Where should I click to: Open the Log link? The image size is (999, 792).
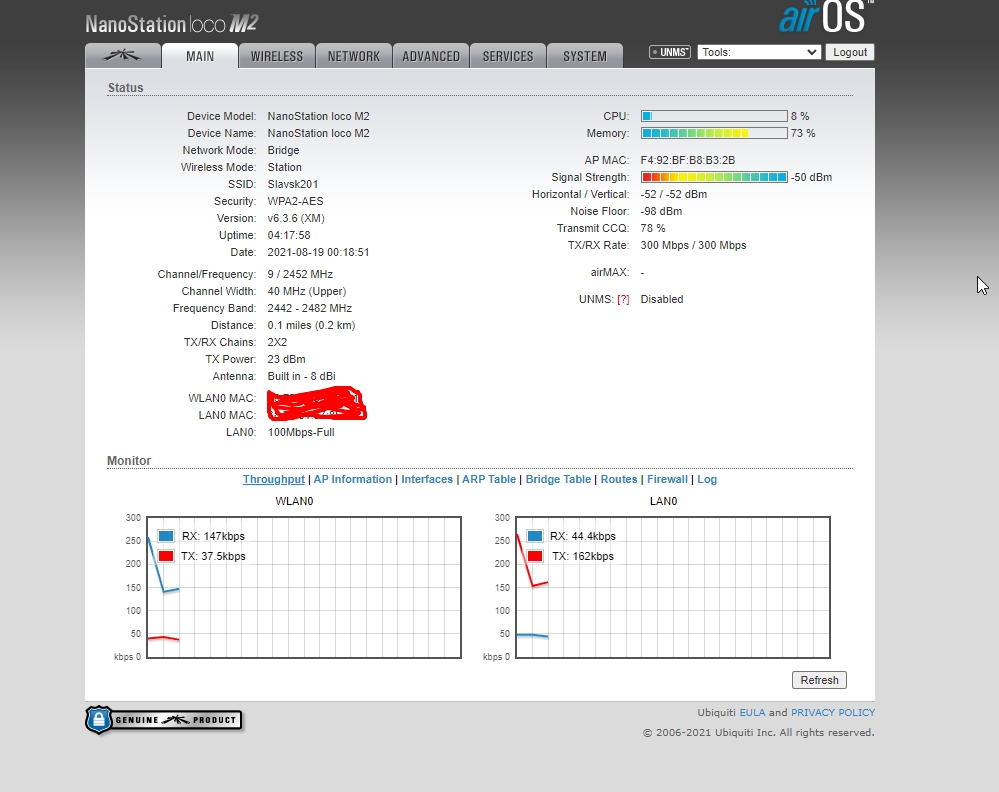(x=707, y=479)
